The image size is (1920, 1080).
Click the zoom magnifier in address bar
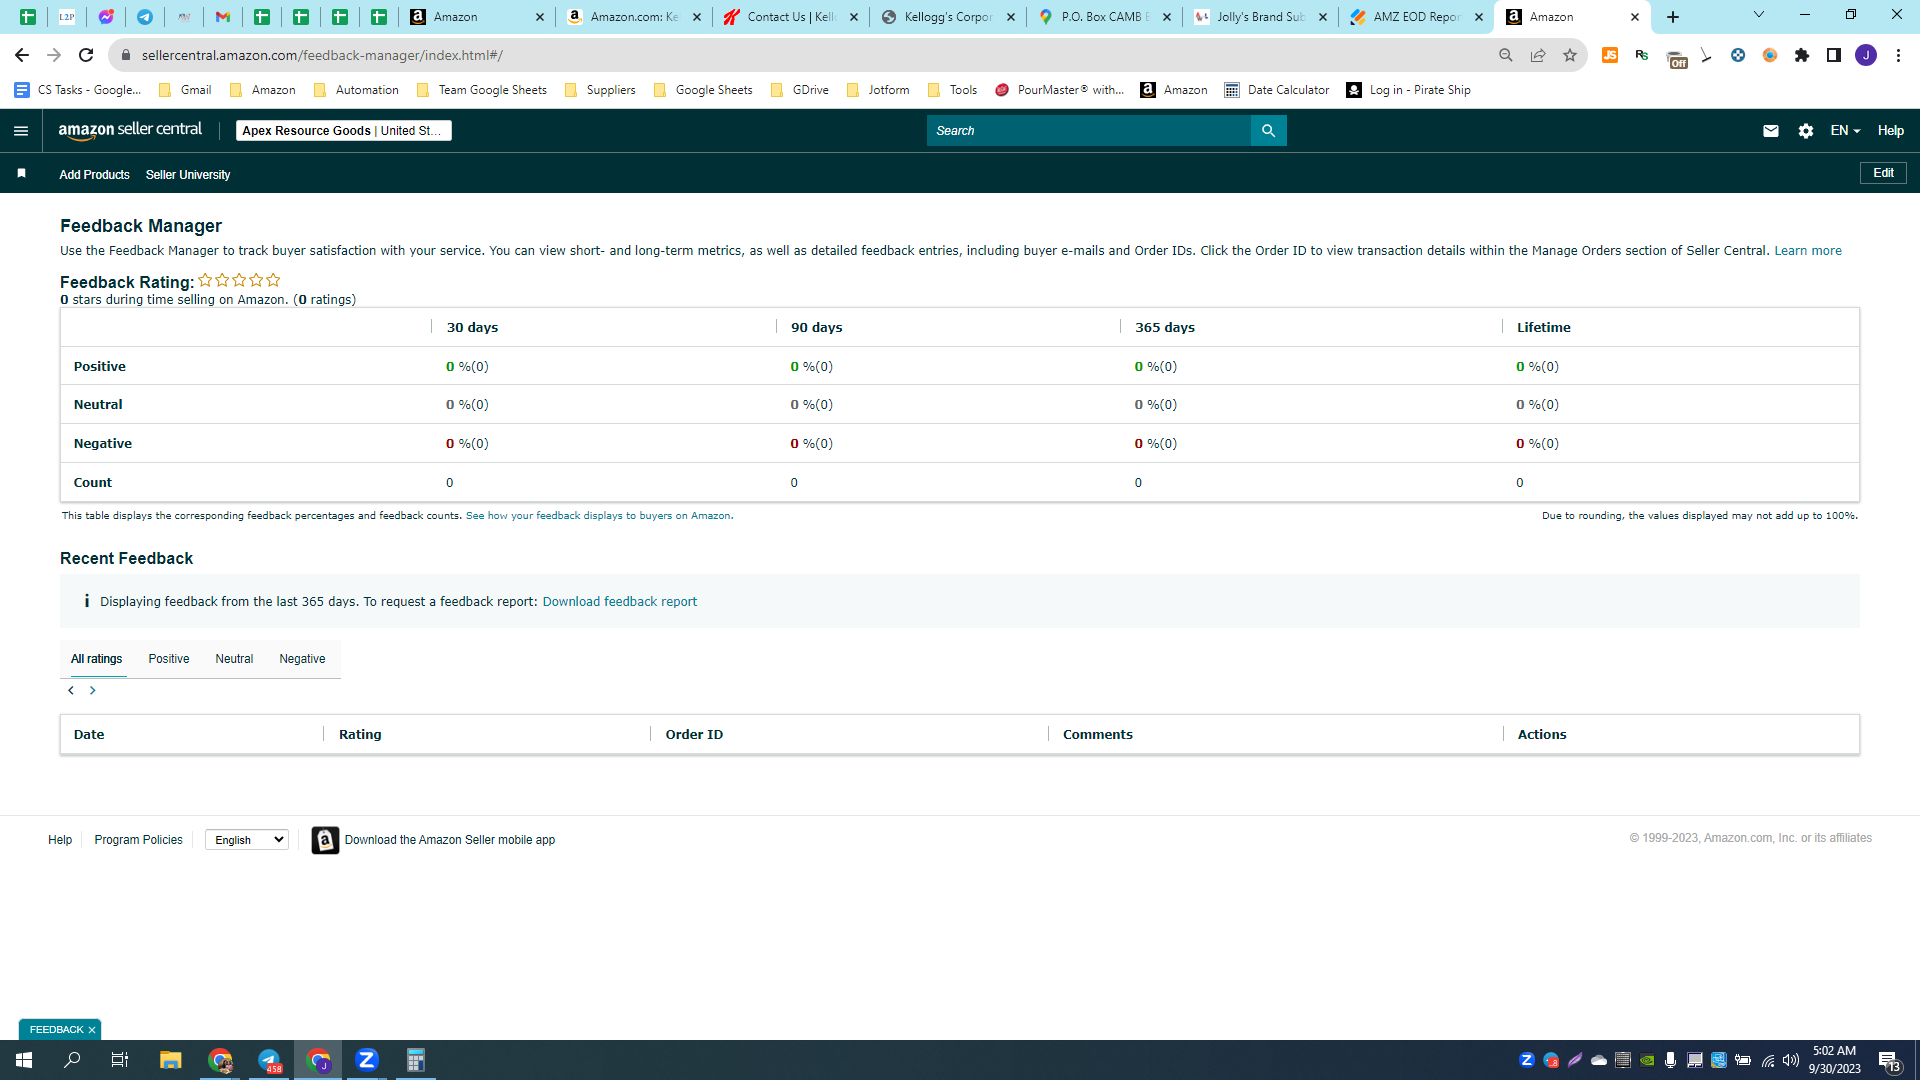(1506, 55)
